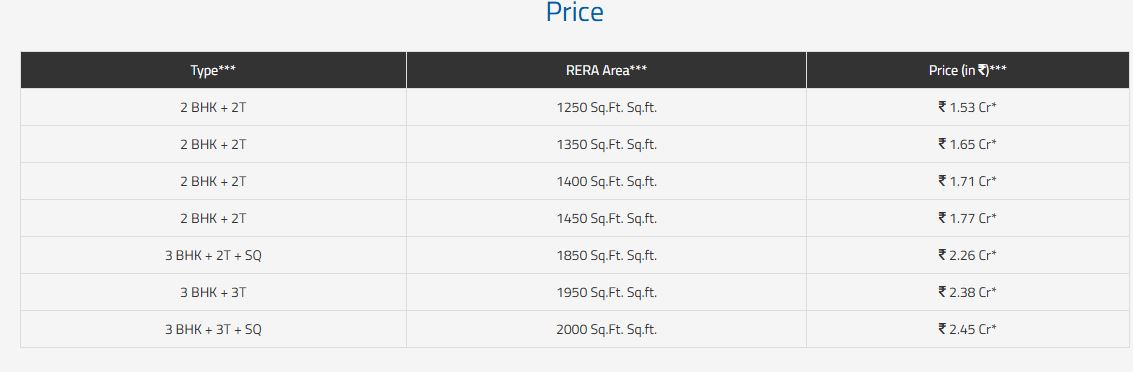Select the 1350 Sq.Ft. area cell
The height and width of the screenshot is (372, 1133).
coord(606,144)
